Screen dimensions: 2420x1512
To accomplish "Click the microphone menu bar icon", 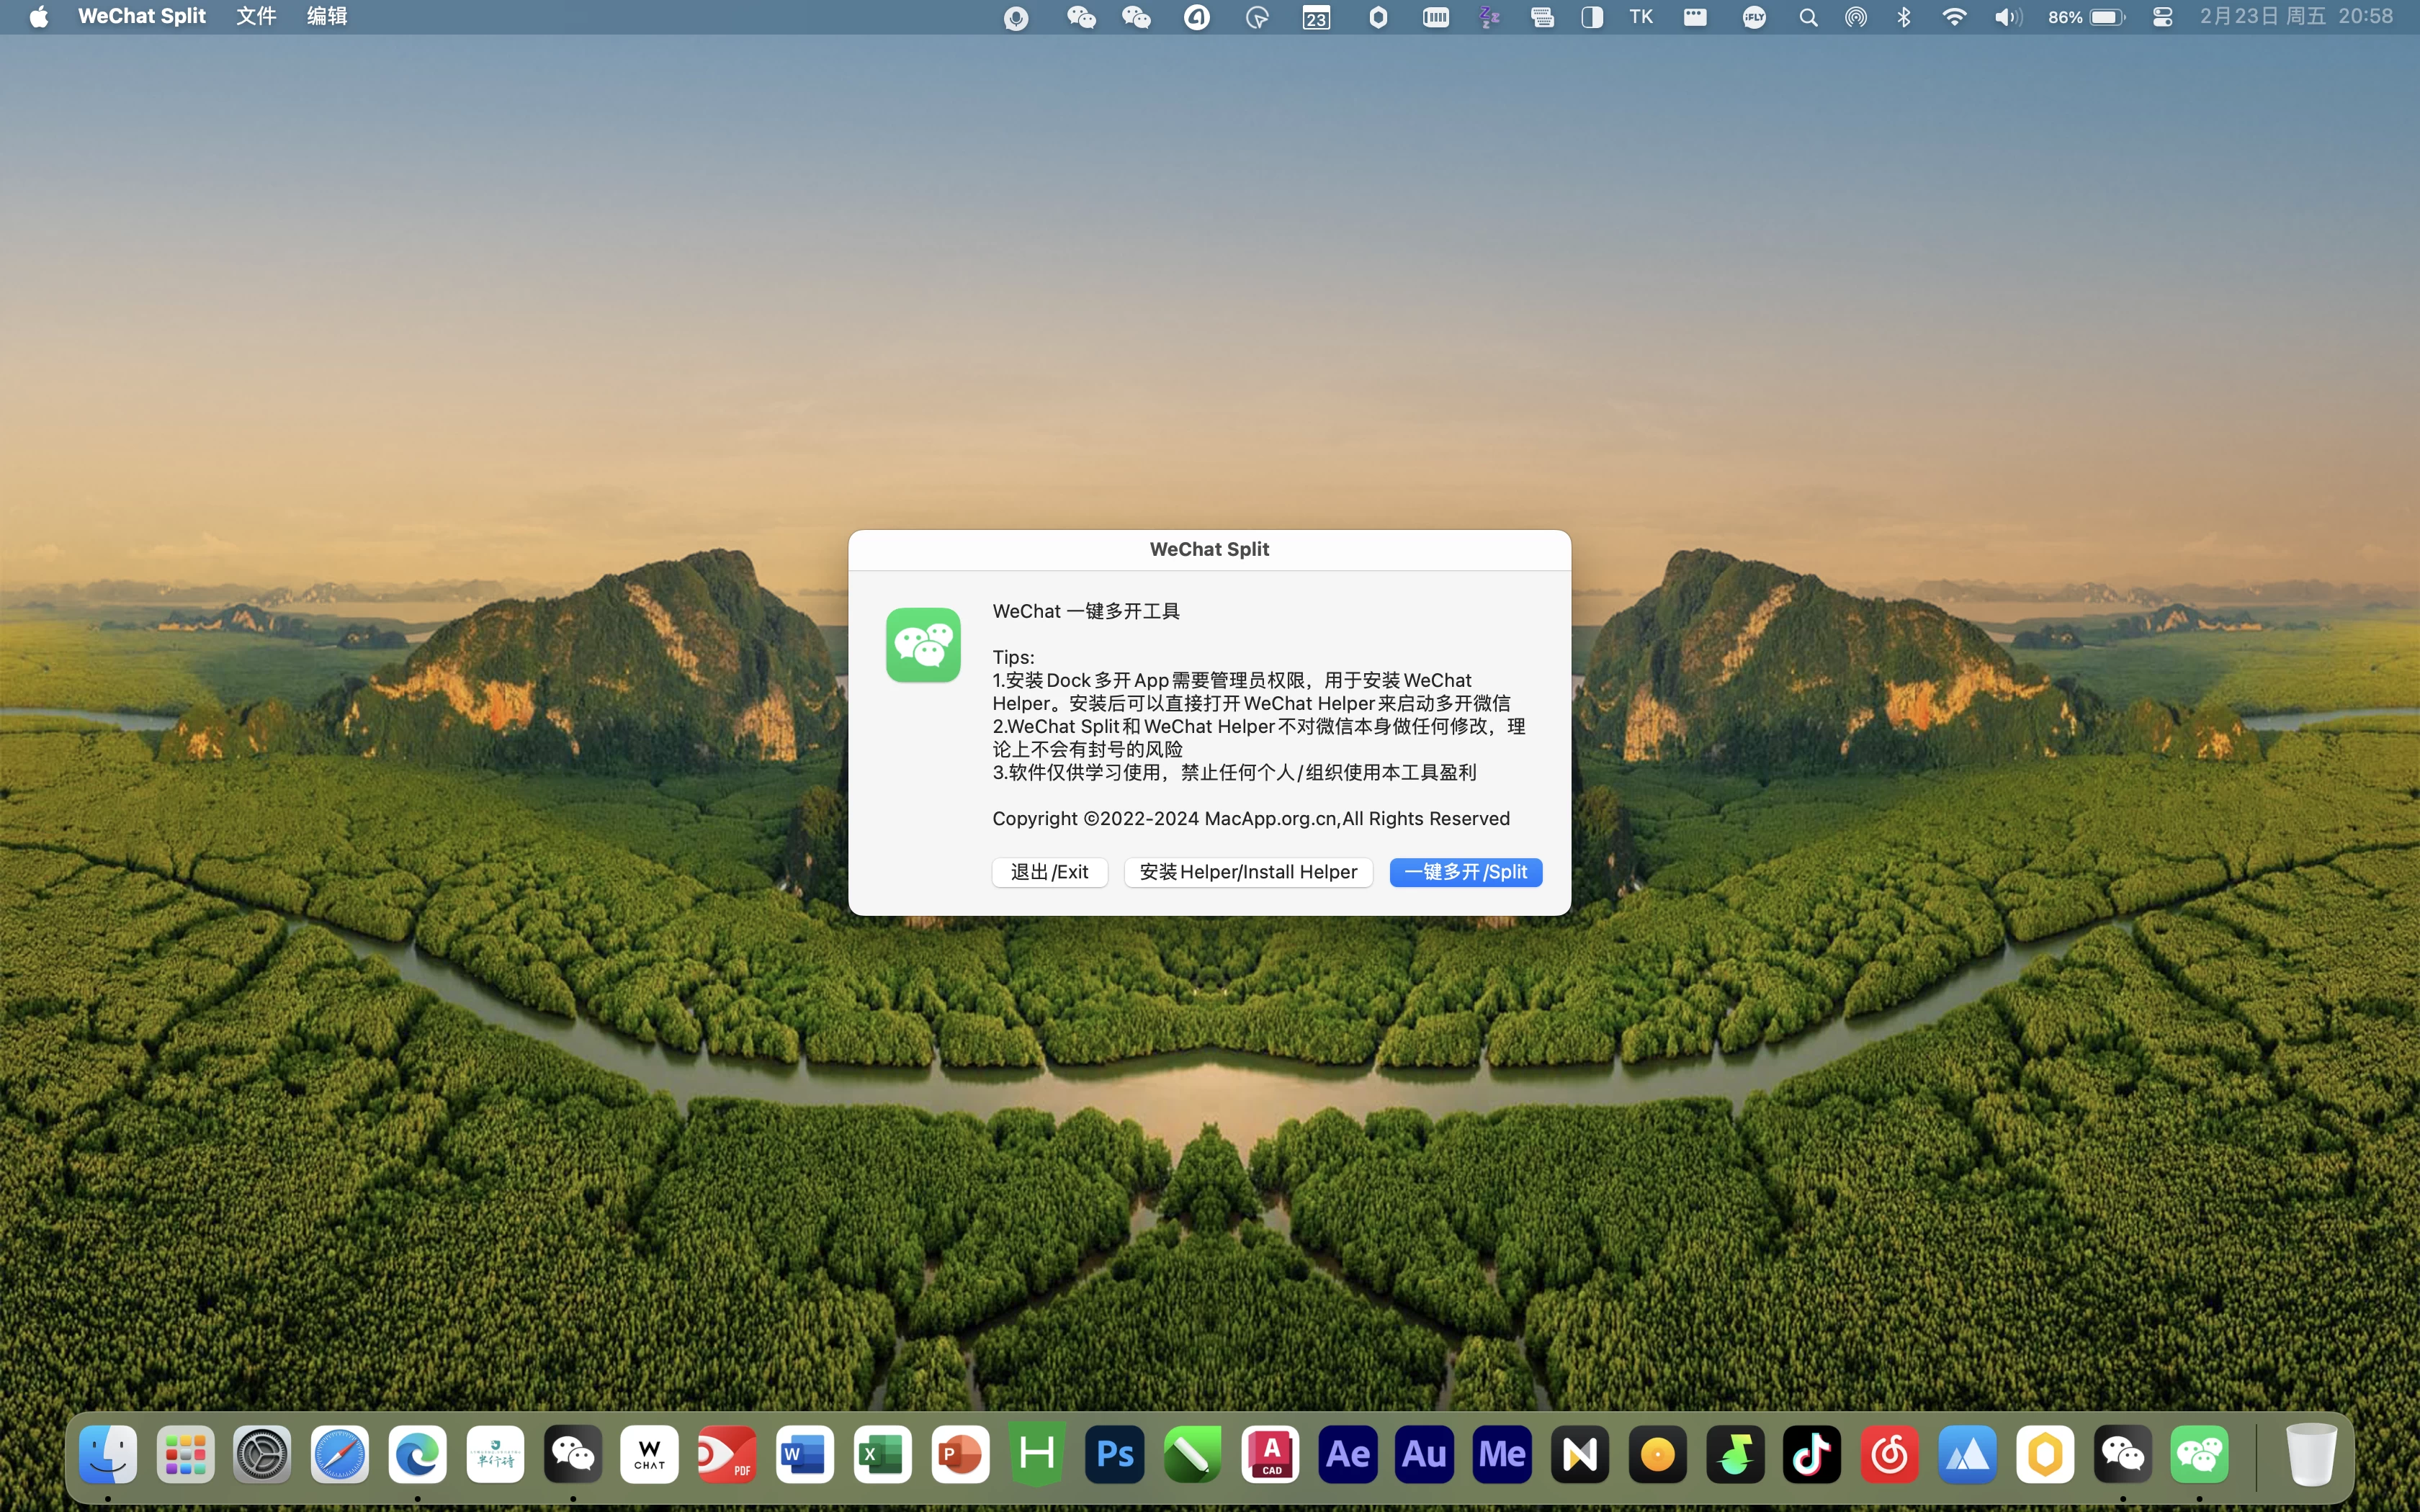I will pyautogui.click(x=1016, y=18).
